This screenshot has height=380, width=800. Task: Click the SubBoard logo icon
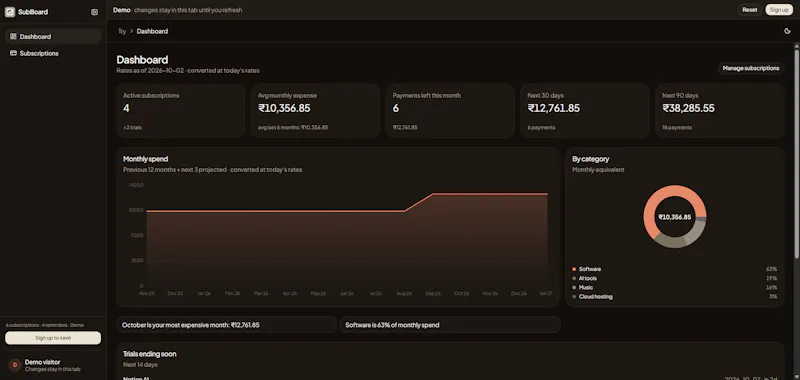pyautogui.click(x=10, y=12)
